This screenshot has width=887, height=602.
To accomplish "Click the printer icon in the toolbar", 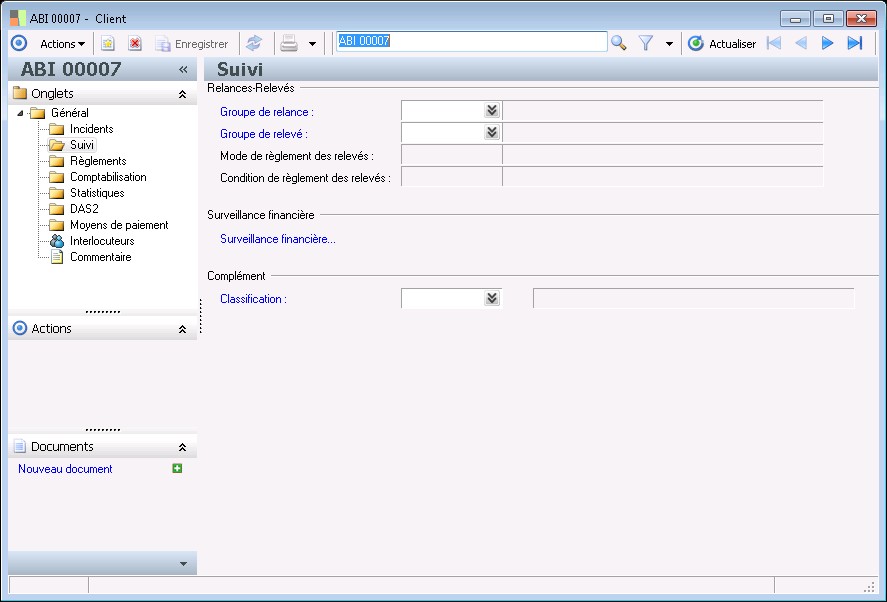I will tap(289, 43).
